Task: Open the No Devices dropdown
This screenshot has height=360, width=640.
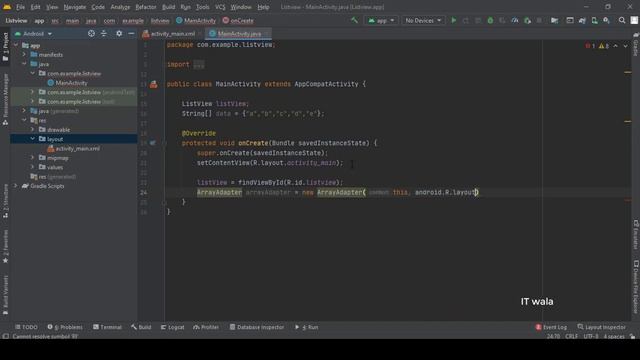Action: [423, 20]
